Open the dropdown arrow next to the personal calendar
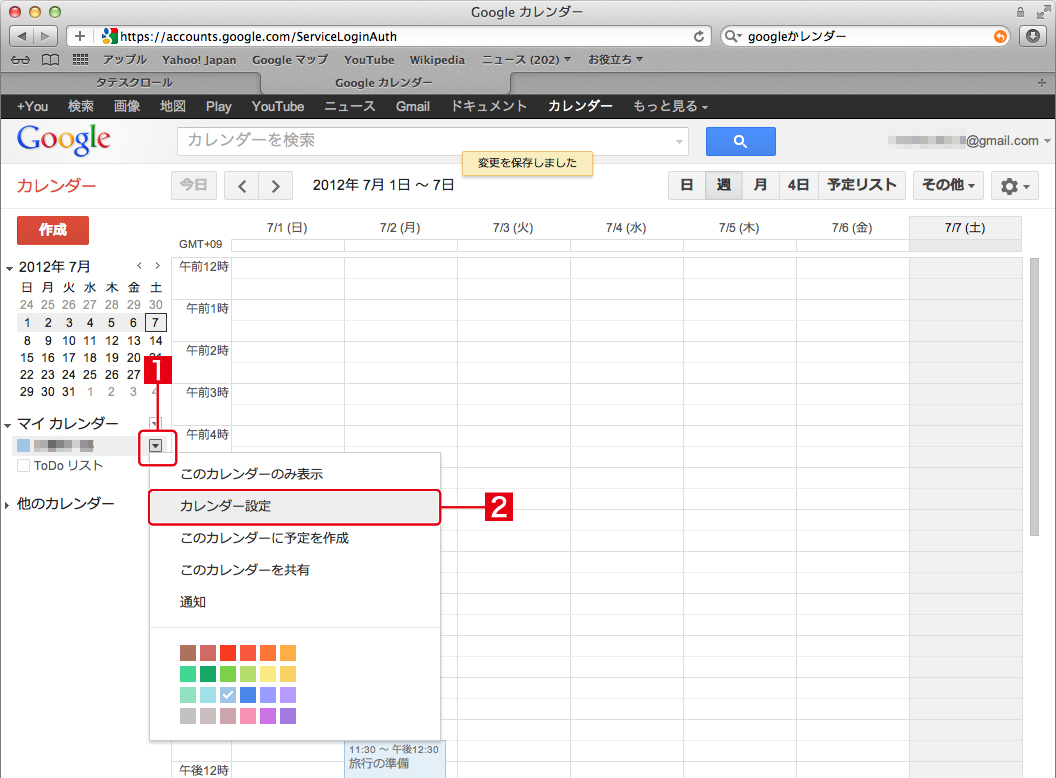 (x=156, y=445)
